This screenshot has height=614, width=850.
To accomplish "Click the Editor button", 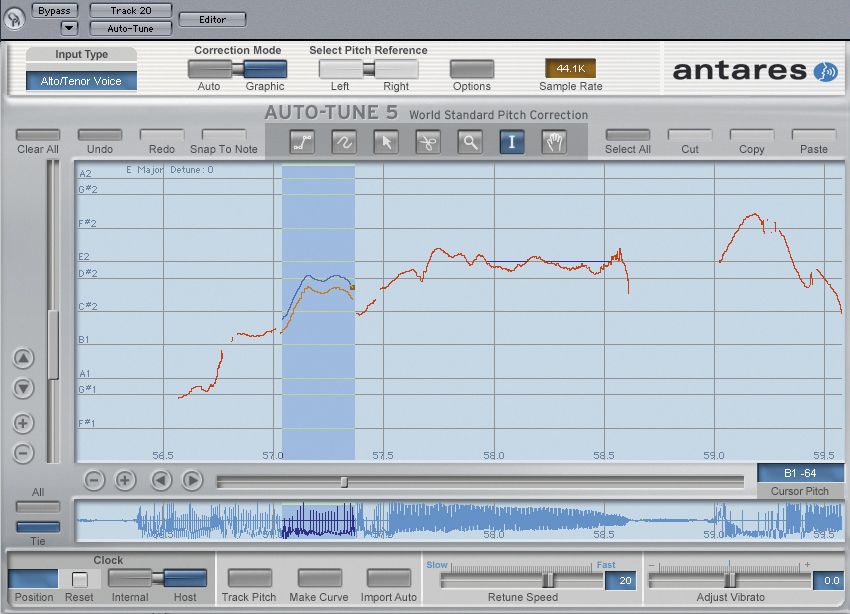I will click(x=212, y=20).
